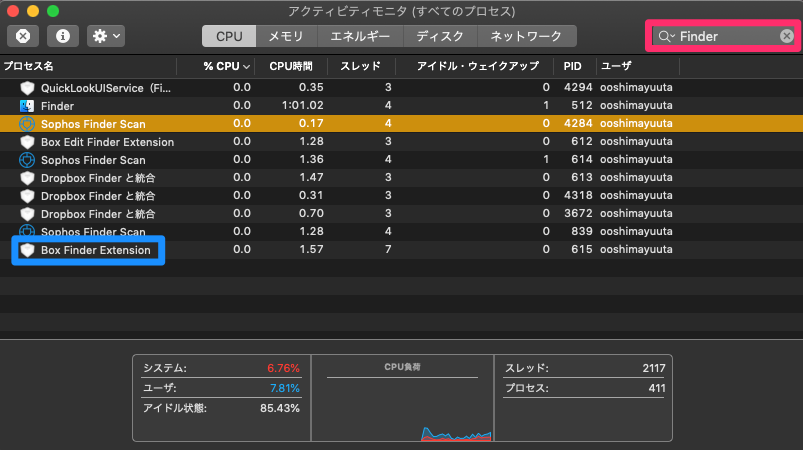Select the QuickLookUIService process row
The height and width of the screenshot is (450, 803).
[x=402, y=88]
